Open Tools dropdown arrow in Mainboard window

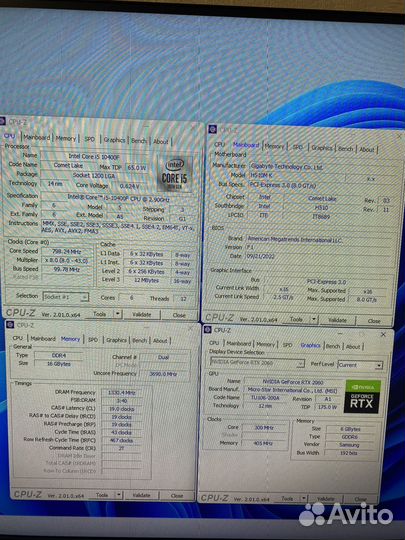314,320
